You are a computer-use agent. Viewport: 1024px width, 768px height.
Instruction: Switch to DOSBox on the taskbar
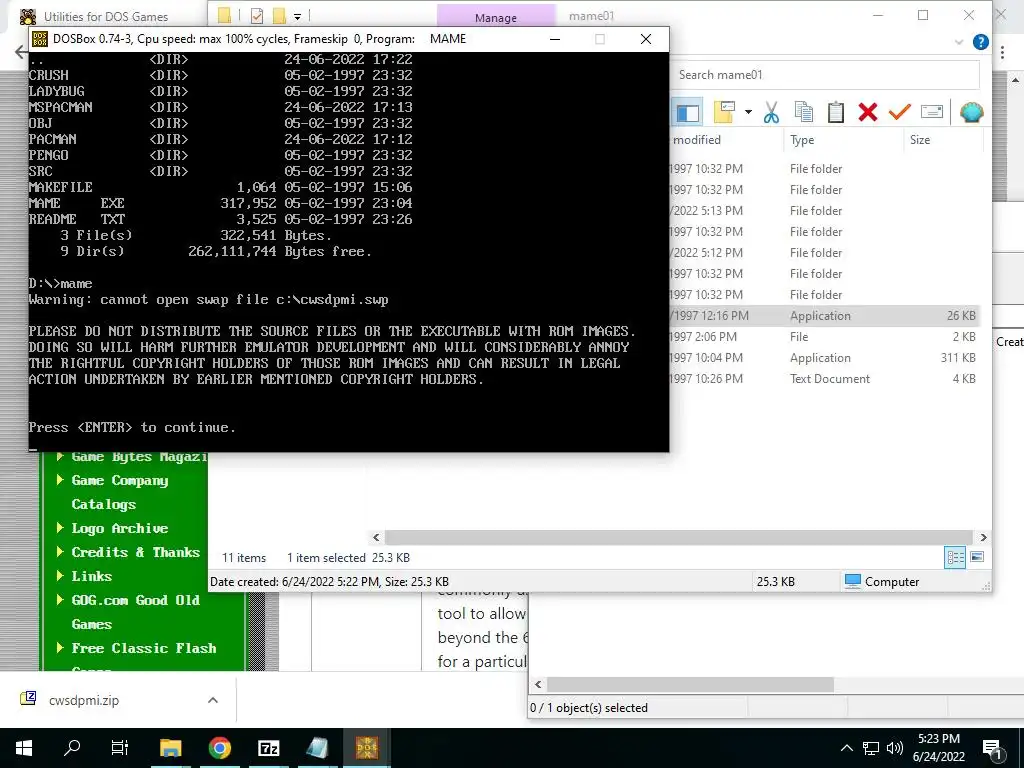367,748
